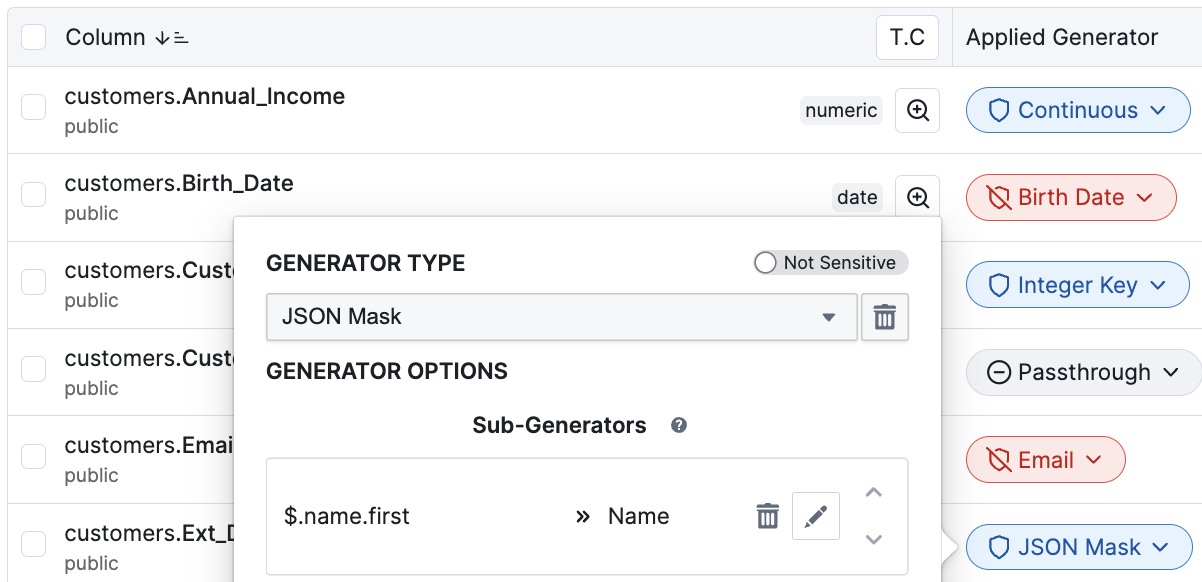
Task: Select all rows via header checkbox
Action: tap(34, 38)
